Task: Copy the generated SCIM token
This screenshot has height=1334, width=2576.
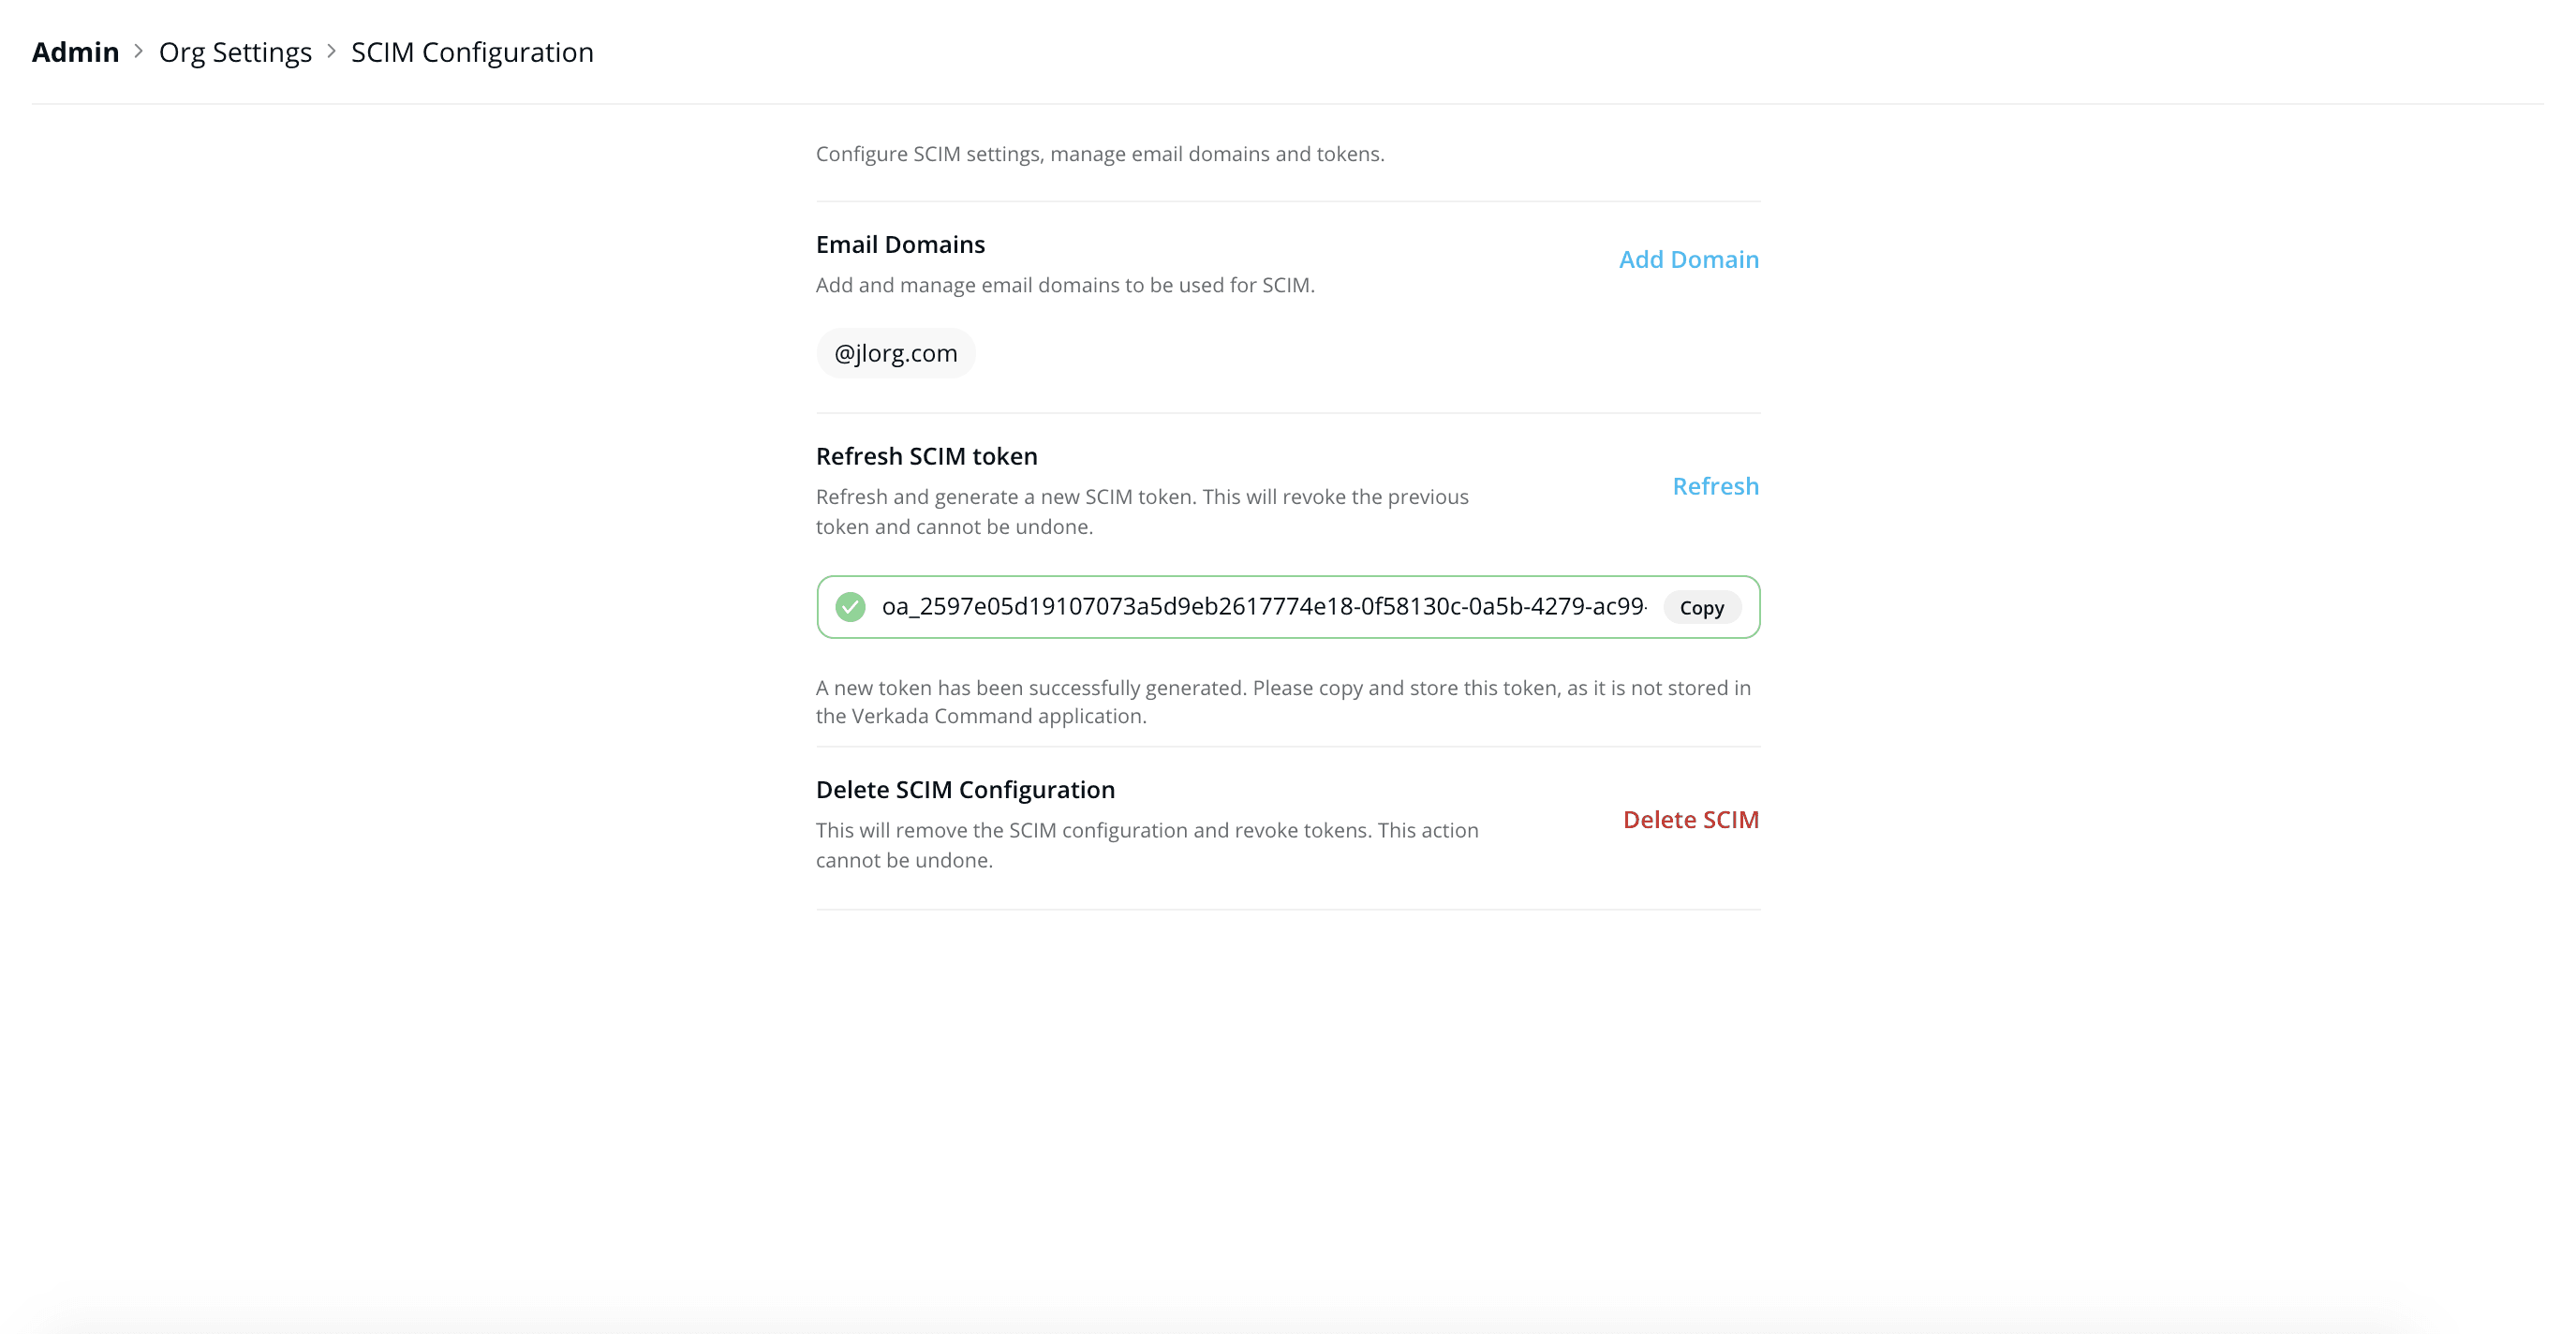Action: point(1701,608)
